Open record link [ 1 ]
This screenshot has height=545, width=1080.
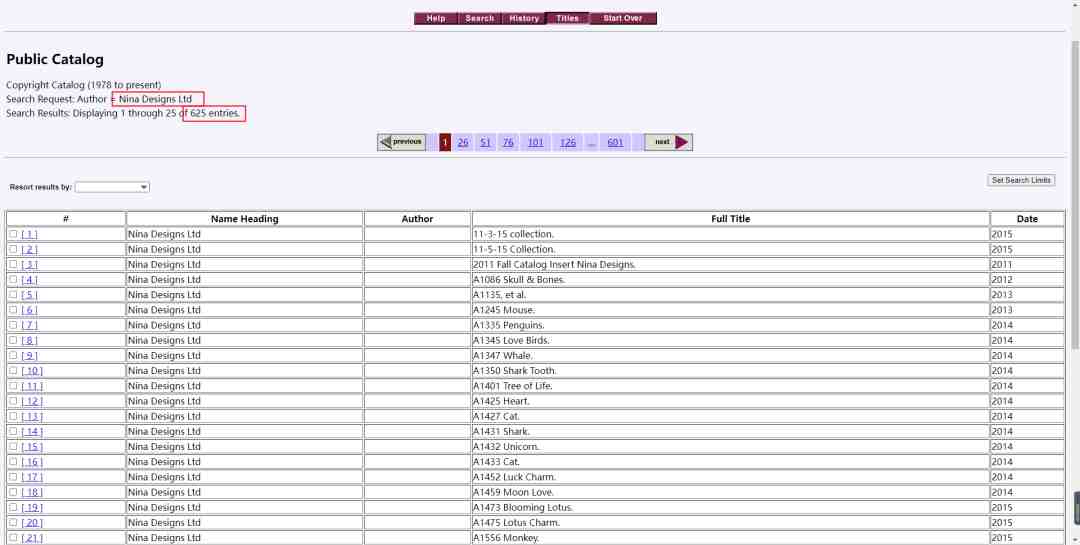pyautogui.click(x=30, y=234)
